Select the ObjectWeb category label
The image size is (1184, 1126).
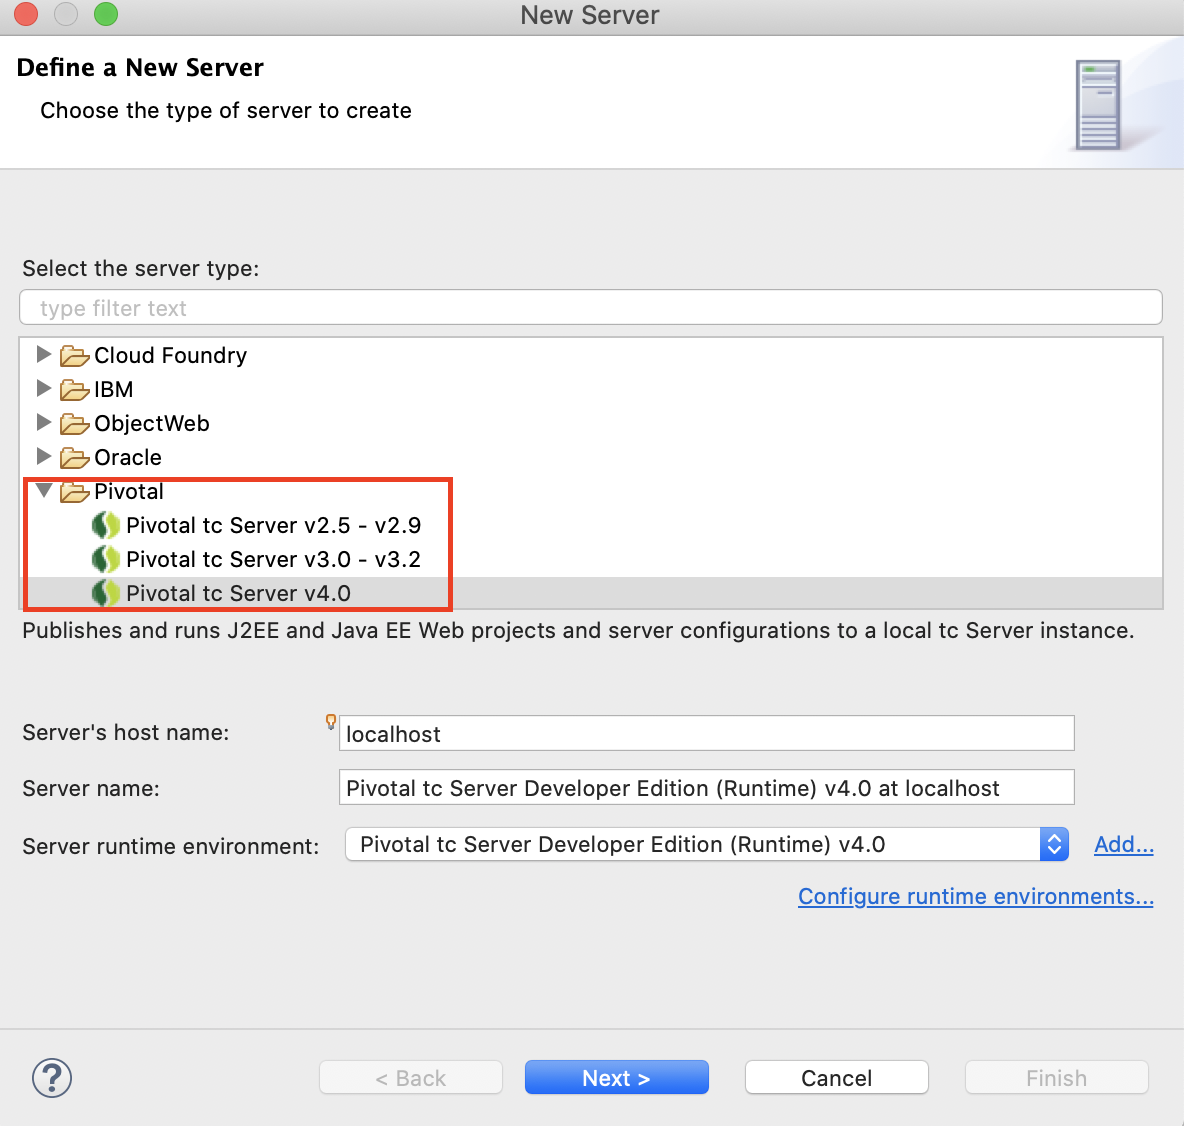coord(152,423)
